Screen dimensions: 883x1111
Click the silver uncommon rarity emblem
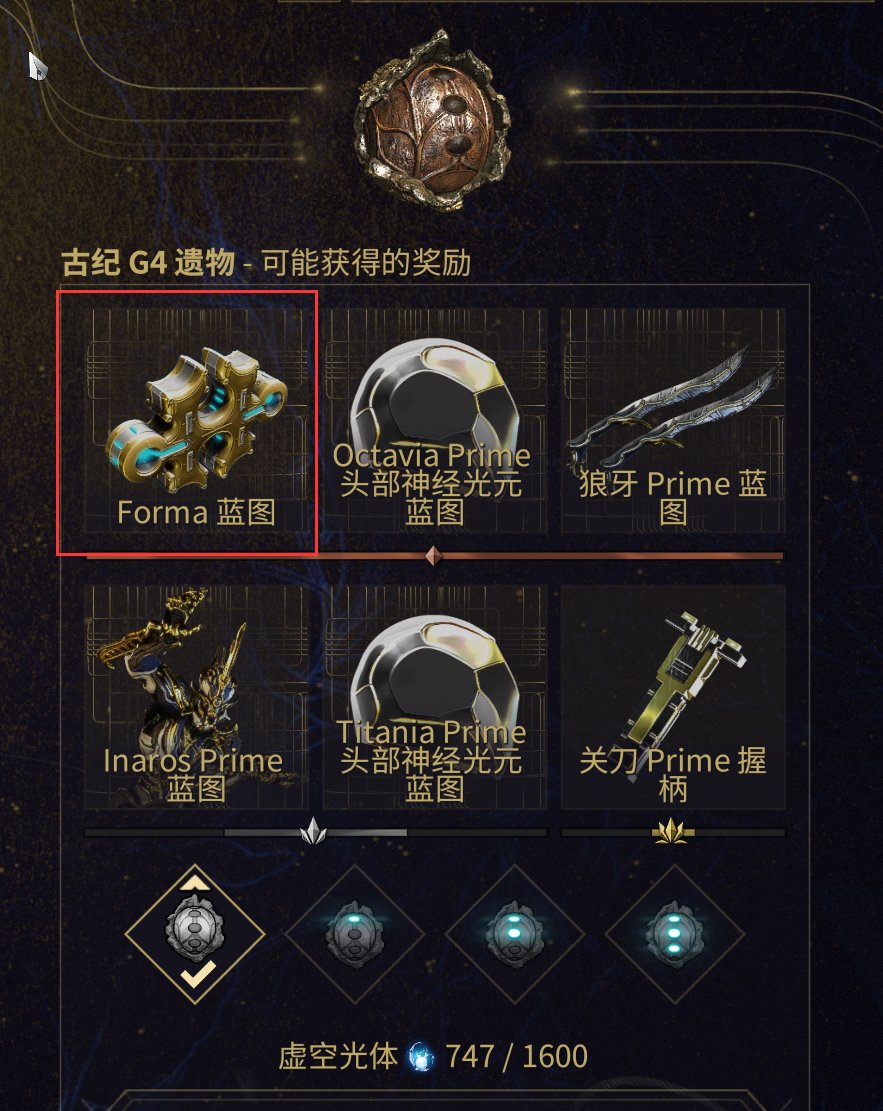click(313, 832)
